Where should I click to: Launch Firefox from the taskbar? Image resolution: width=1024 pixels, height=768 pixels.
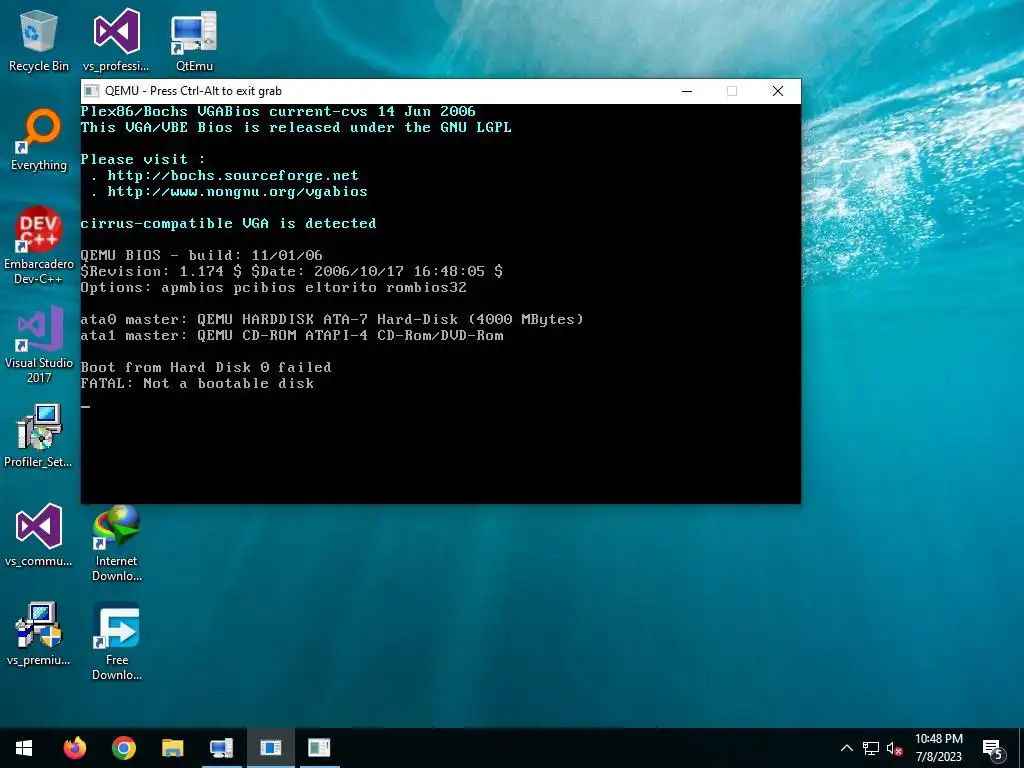pos(74,748)
